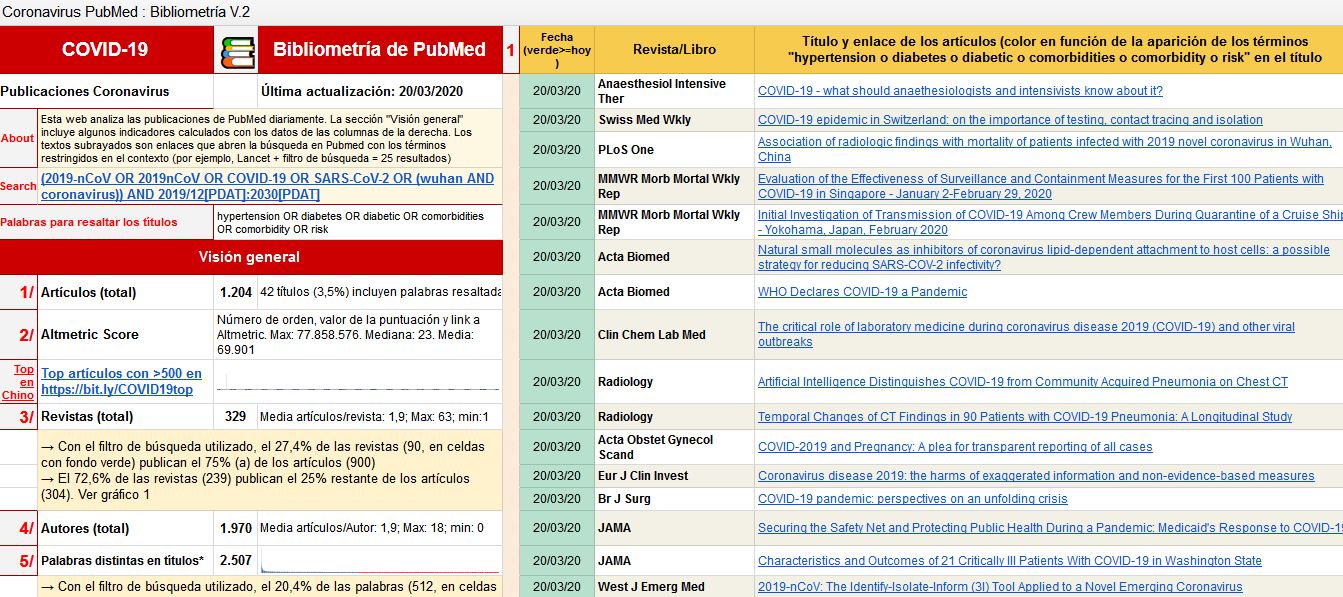
Task: Click the words-in-titles sparkline chart
Action: click(380, 561)
